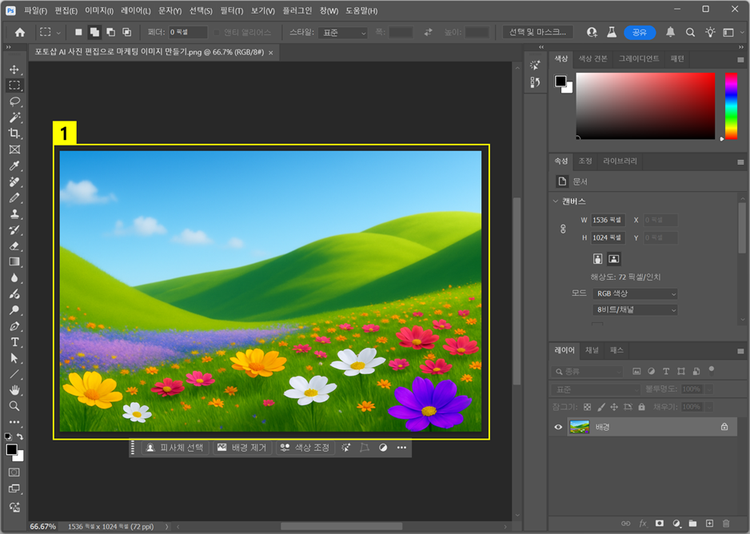
Task: Choose the Eyedropper tool
Action: point(15,166)
